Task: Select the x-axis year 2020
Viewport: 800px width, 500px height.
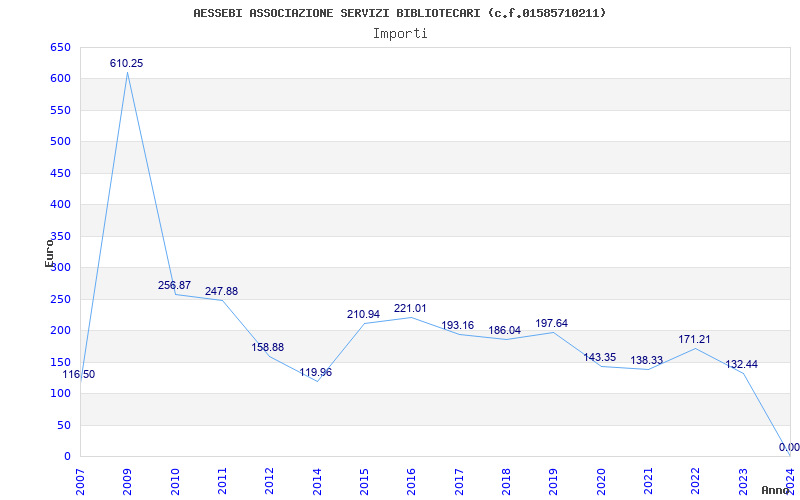Action: pos(601,482)
